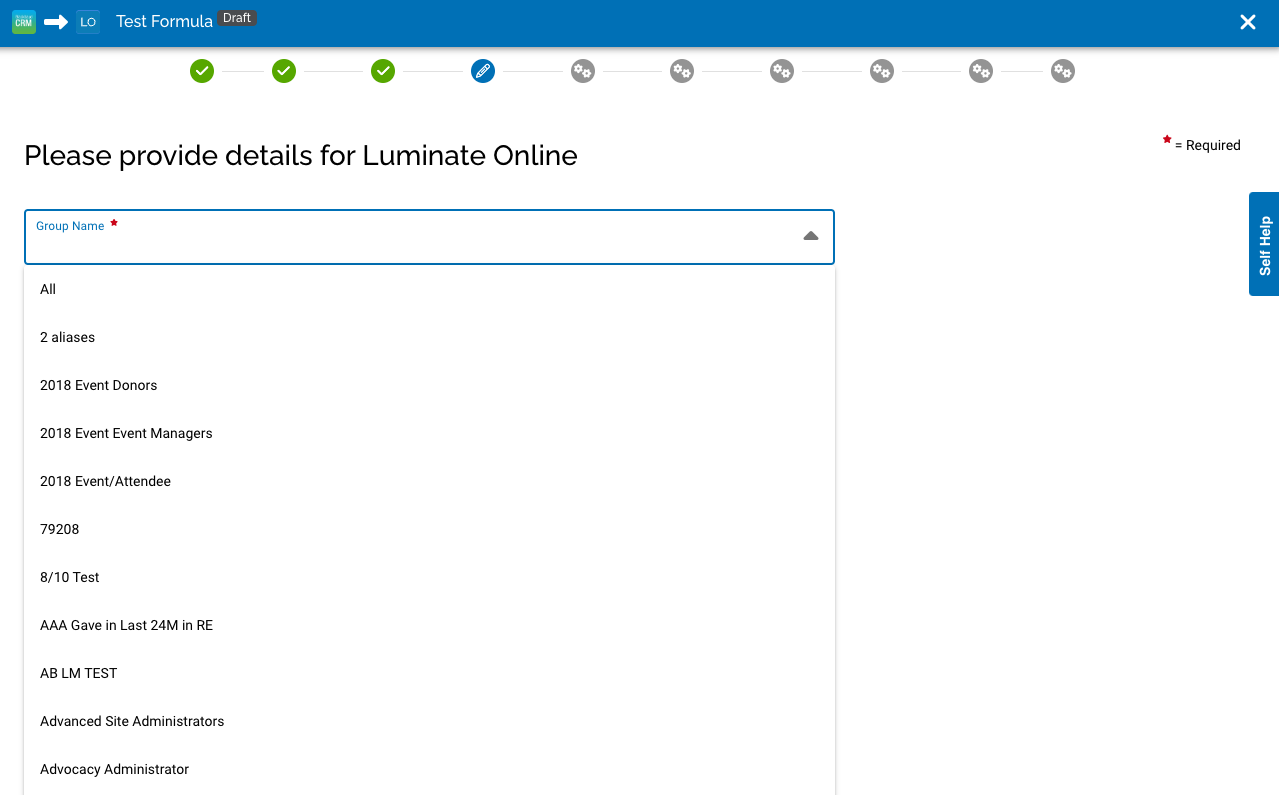Click the green checkmark on the first step
Viewport: 1279px width, 795px height.
202,71
